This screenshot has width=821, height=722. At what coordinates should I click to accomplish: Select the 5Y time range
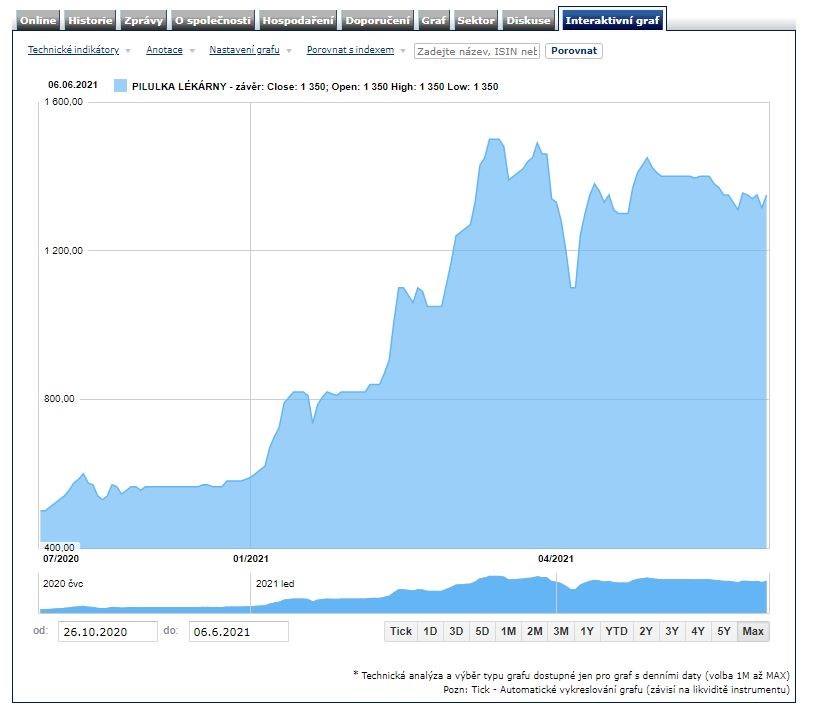coord(723,631)
